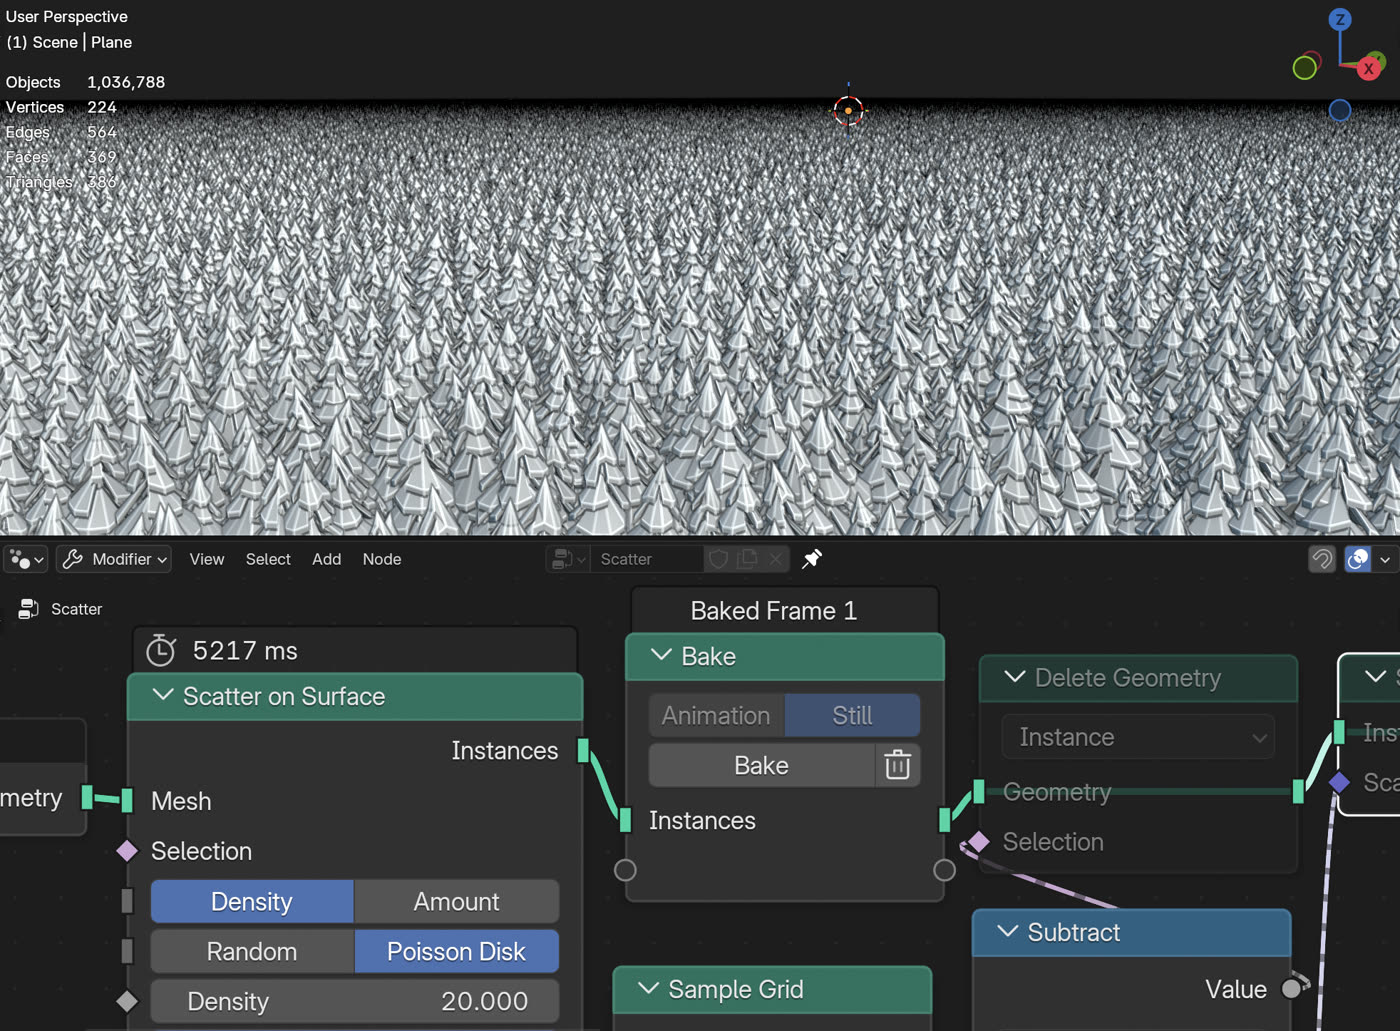The image size is (1400, 1031).
Task: Open the editor type selector
Action: coord(25,559)
